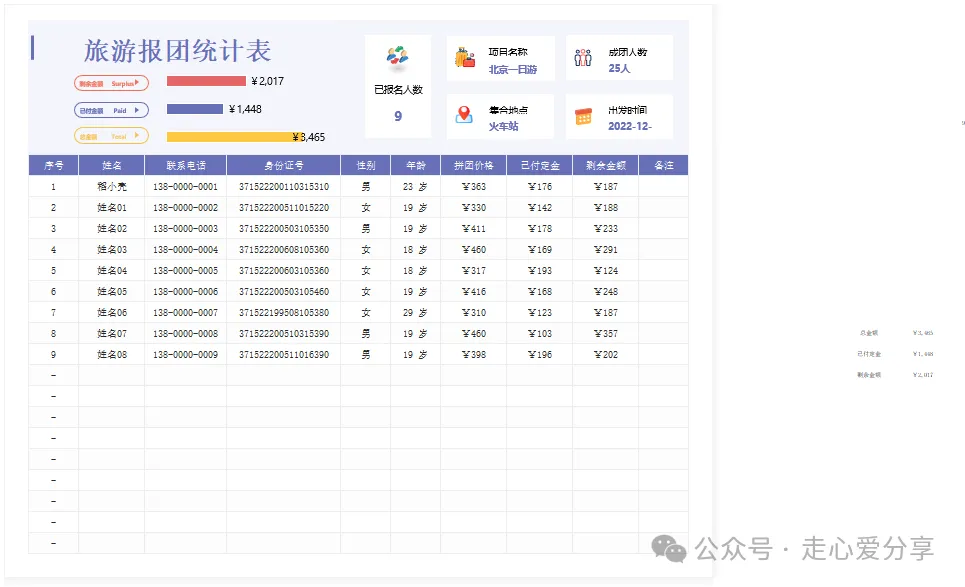Click the calendar icon beside 出发时间
This screenshot has width=965, height=587.
tap(583, 116)
